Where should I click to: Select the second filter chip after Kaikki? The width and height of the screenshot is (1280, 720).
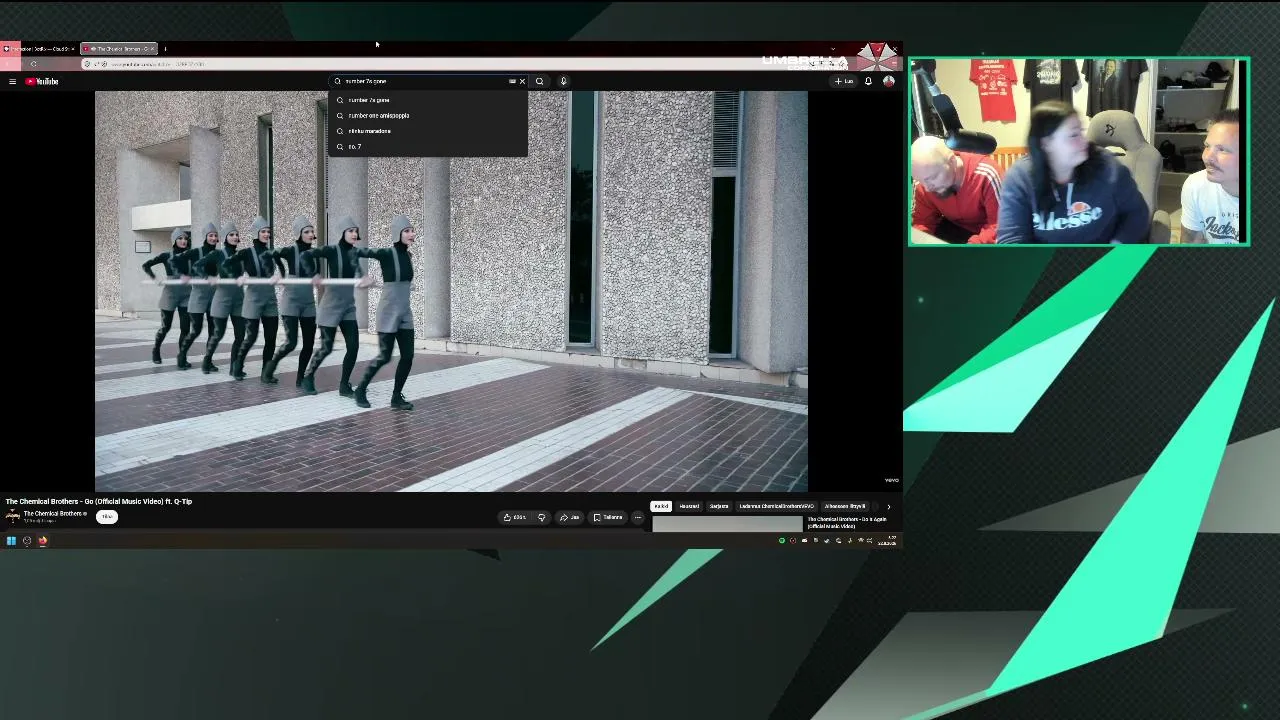pos(689,506)
